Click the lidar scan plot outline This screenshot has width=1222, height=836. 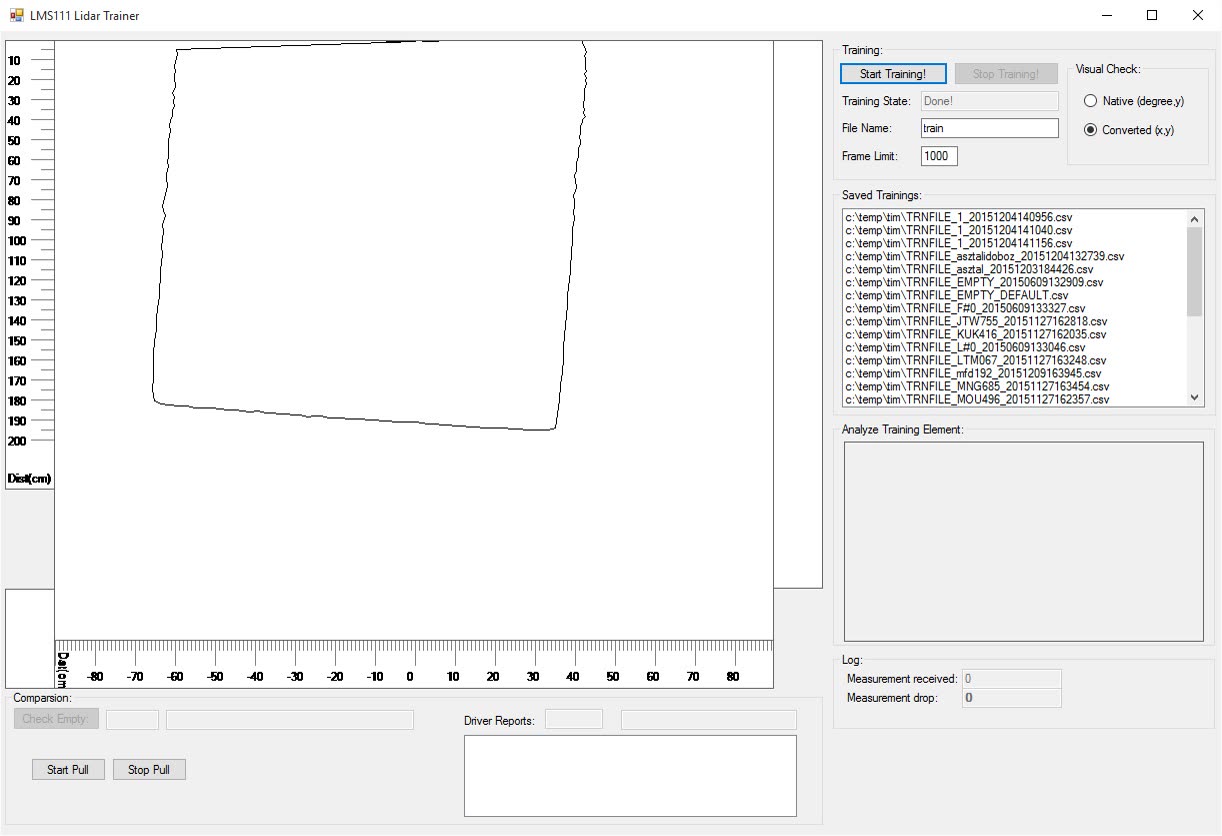(x=368, y=235)
